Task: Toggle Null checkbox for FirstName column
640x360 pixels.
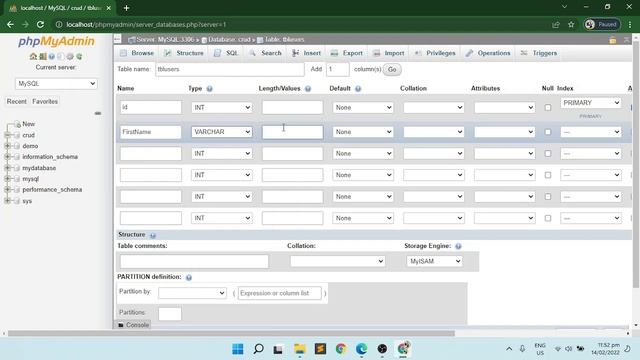Action: point(548,132)
